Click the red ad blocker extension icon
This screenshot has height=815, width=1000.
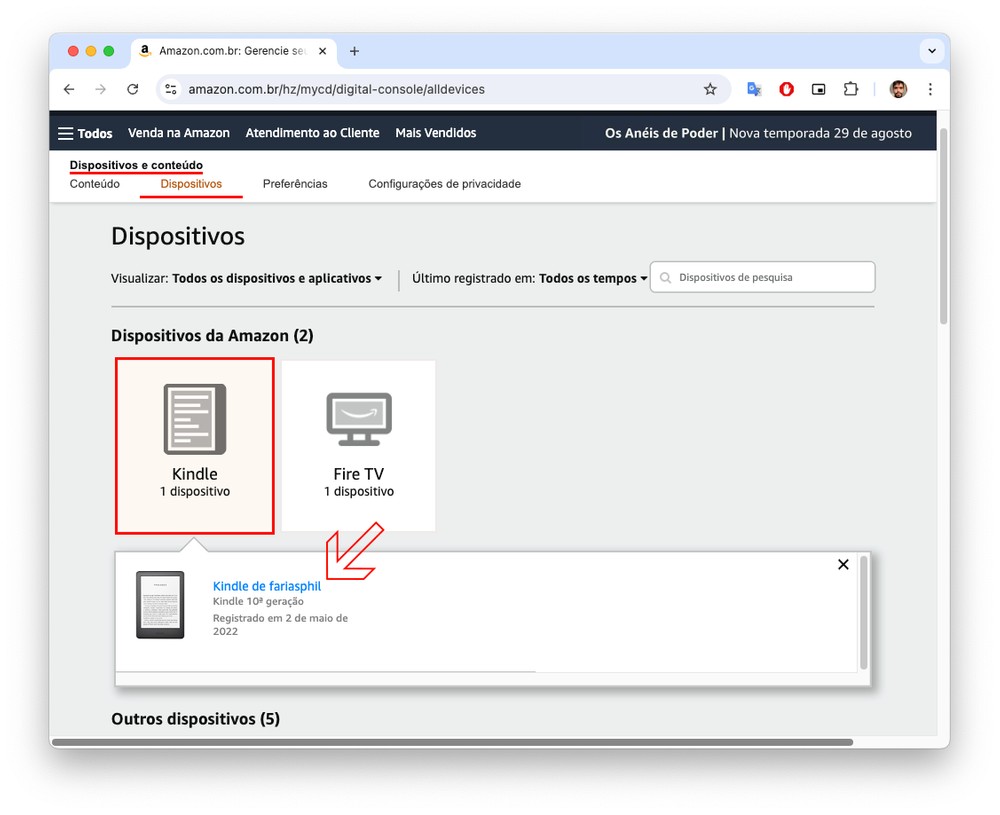pos(786,89)
